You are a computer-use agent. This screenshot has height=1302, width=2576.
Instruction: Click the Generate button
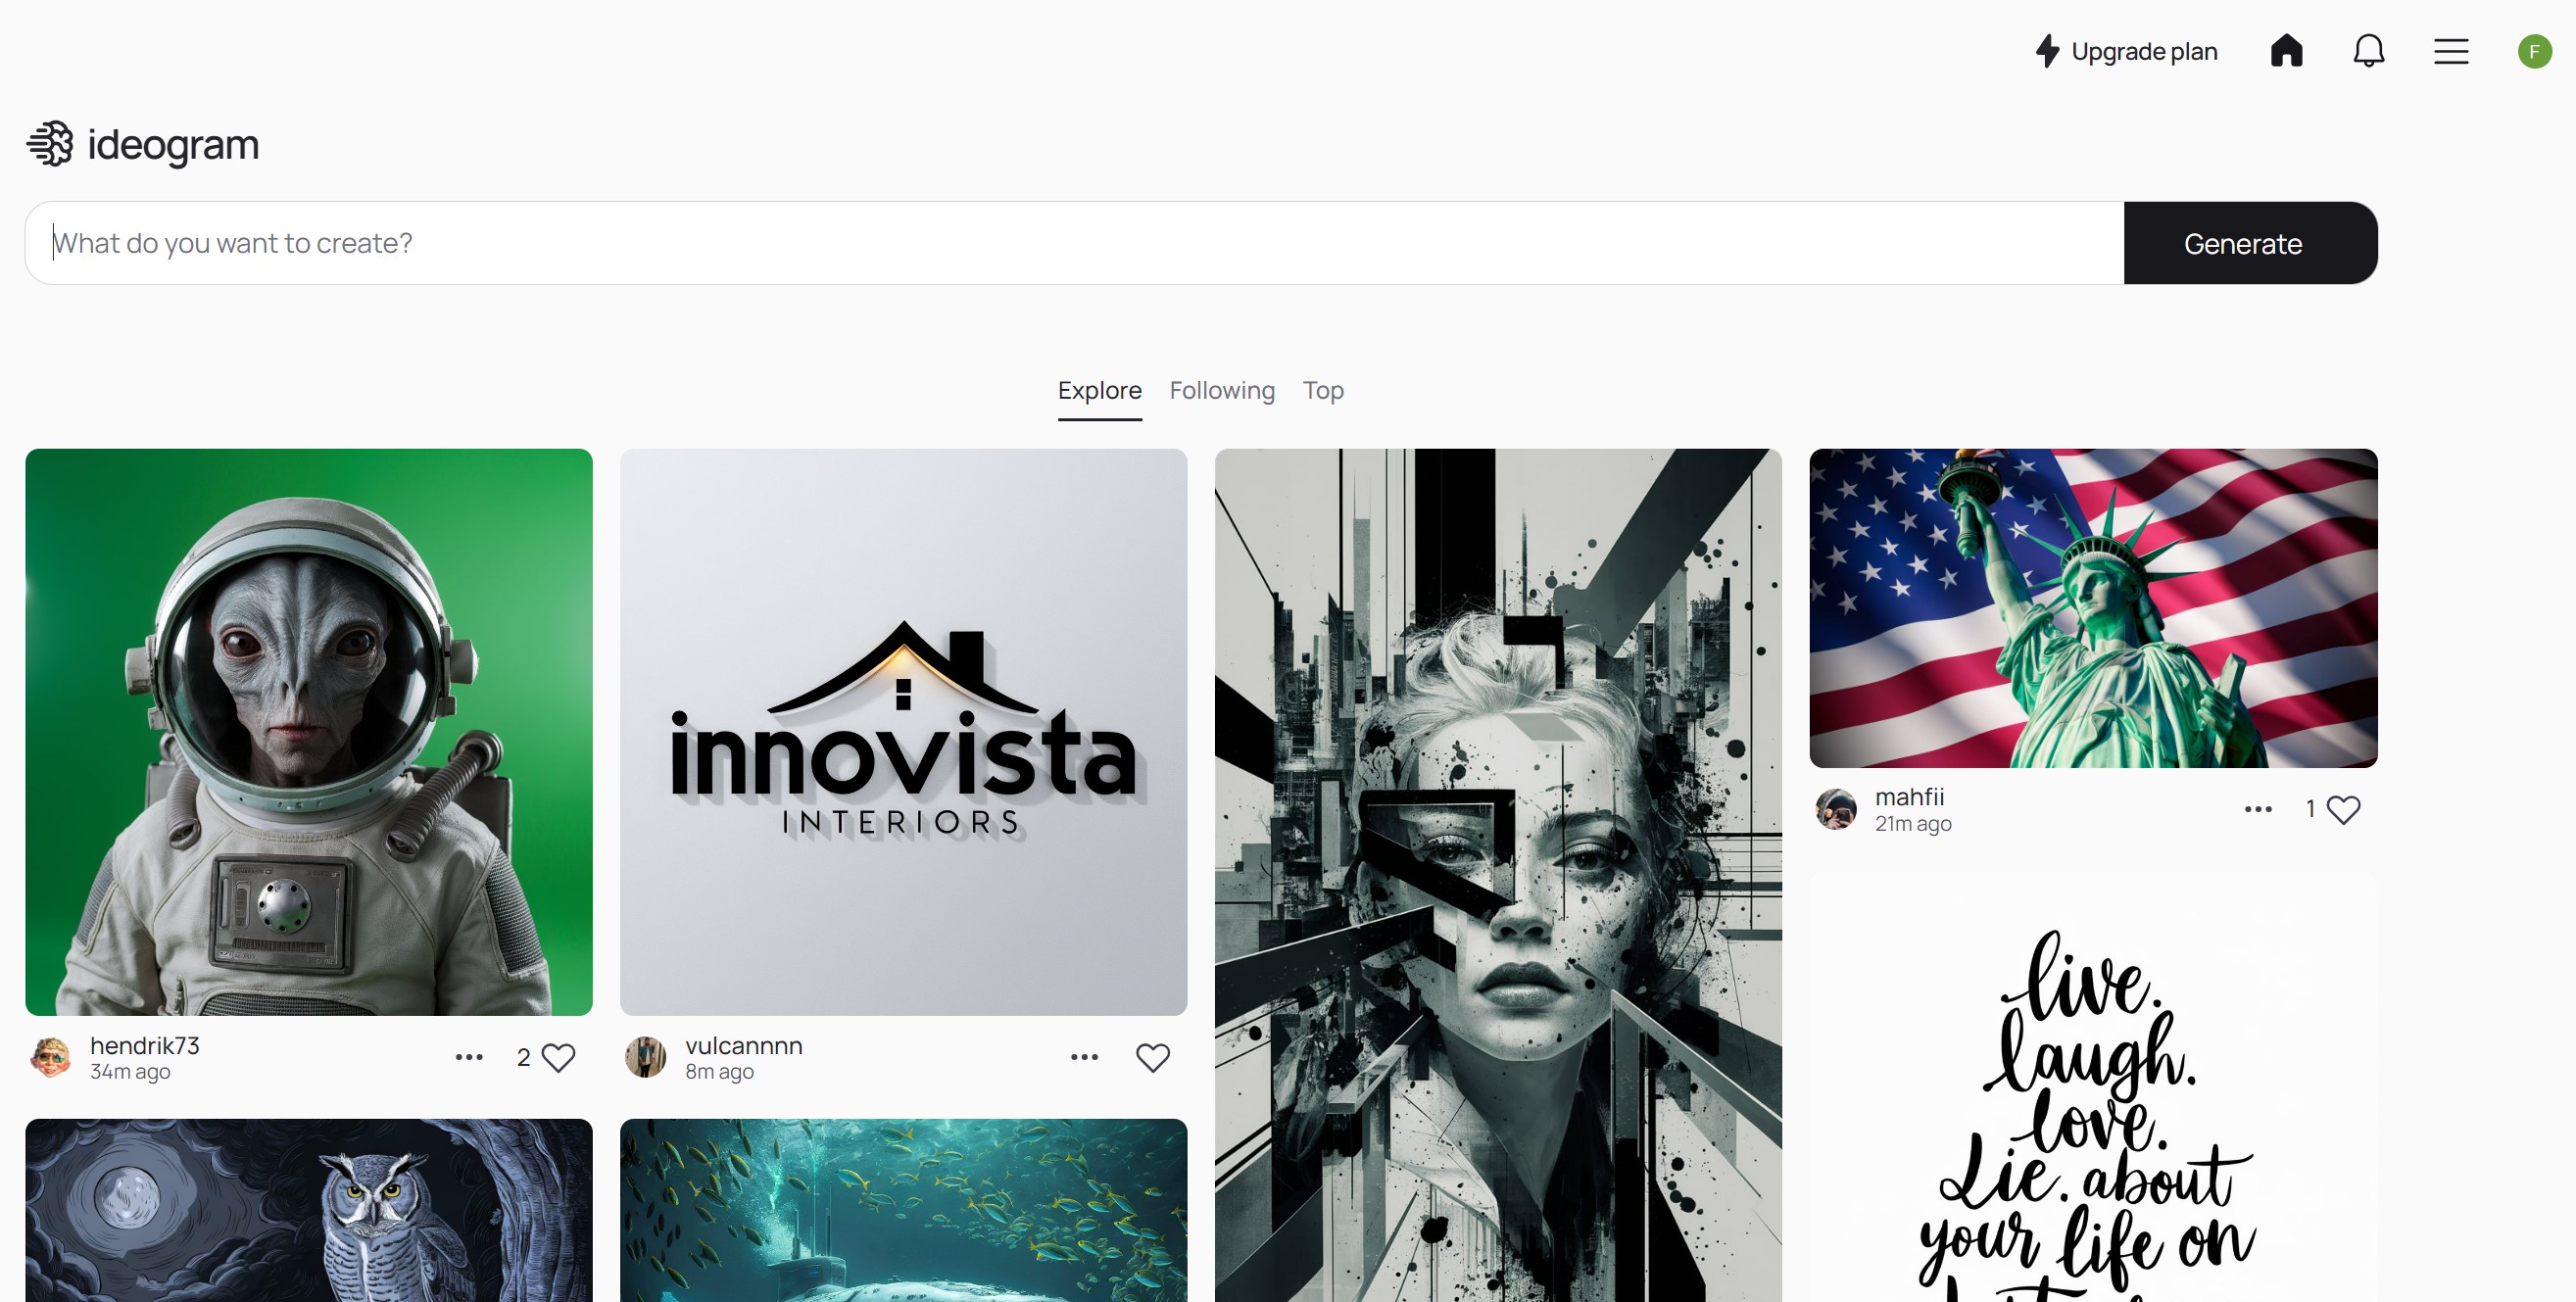tap(2250, 243)
